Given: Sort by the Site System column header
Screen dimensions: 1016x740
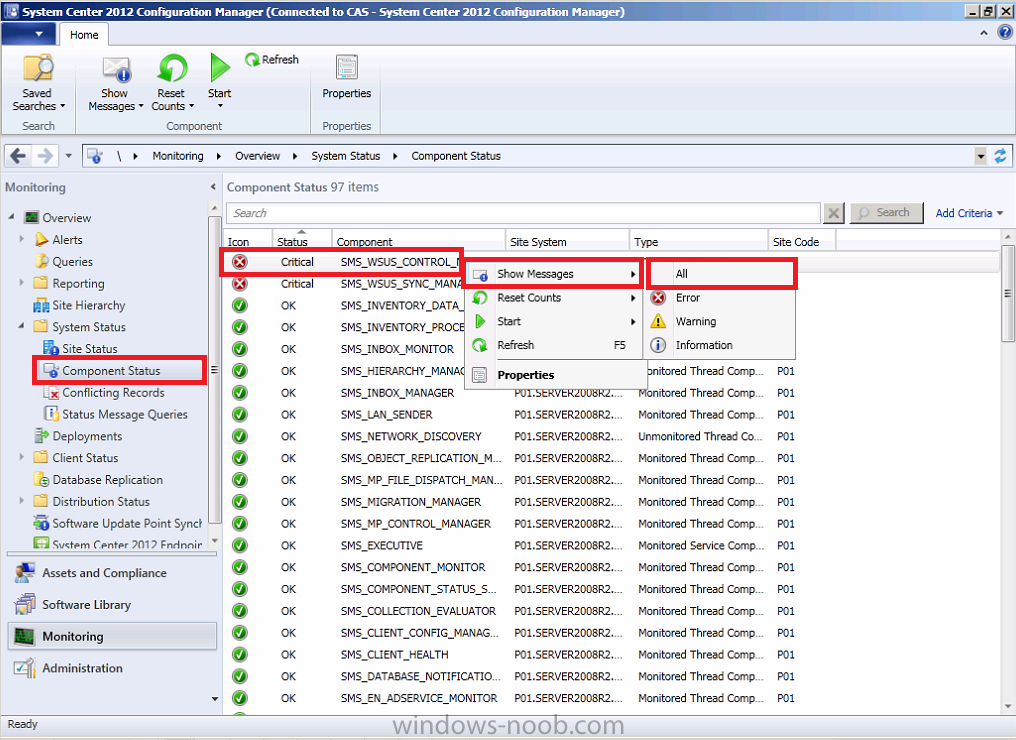Looking at the screenshot, I should (567, 240).
